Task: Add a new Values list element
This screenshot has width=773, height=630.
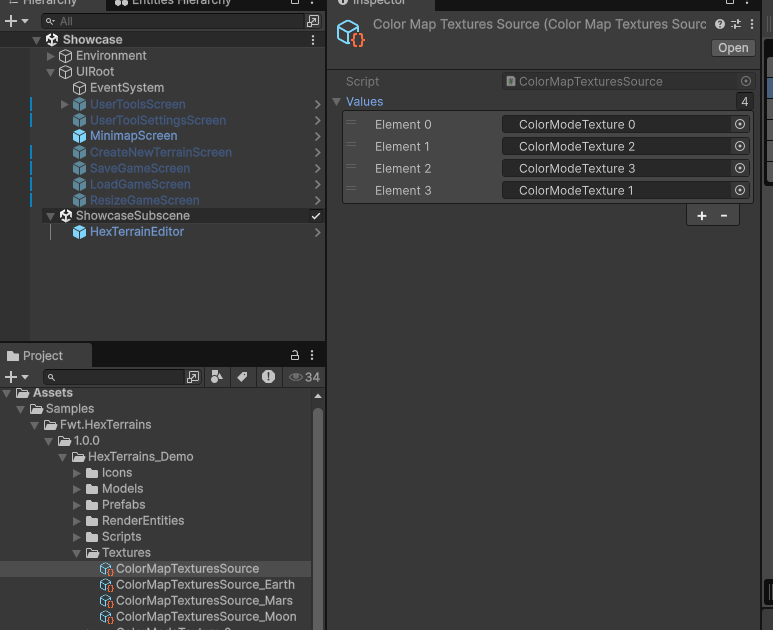Action: (x=702, y=216)
